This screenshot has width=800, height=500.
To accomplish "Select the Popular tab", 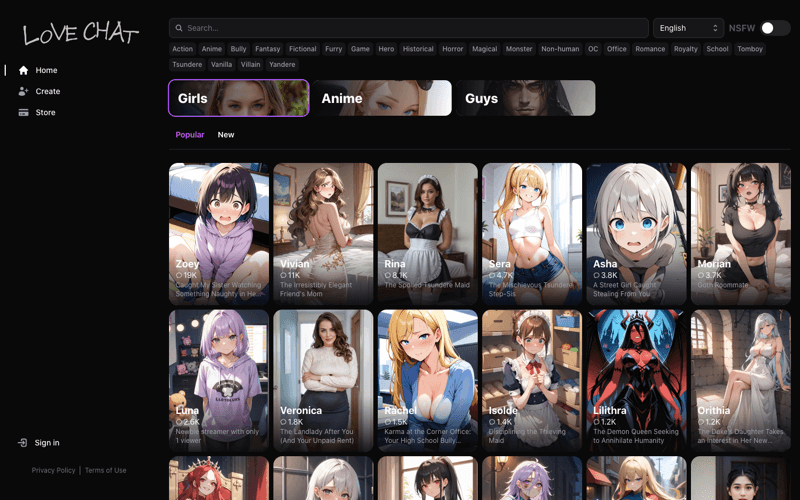I will [x=190, y=135].
